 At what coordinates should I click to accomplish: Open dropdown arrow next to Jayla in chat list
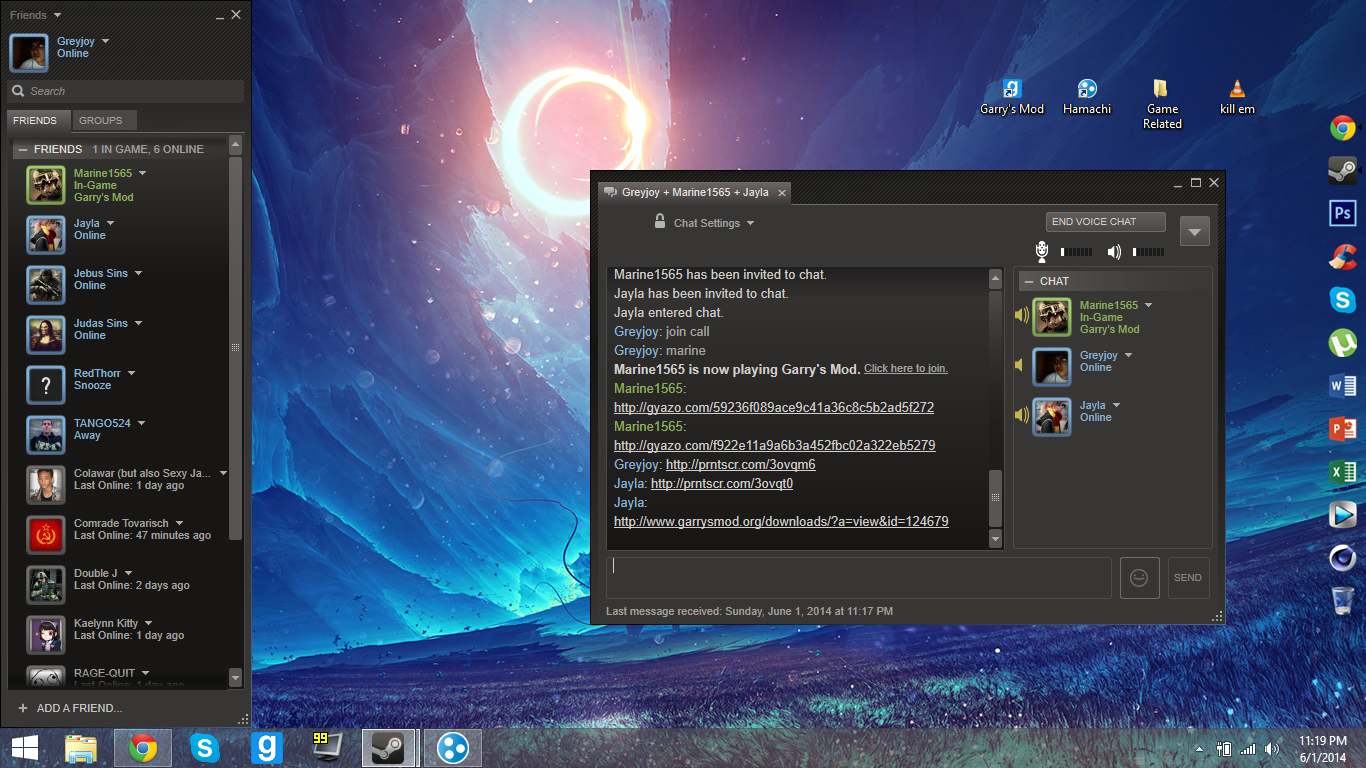tap(1116, 405)
